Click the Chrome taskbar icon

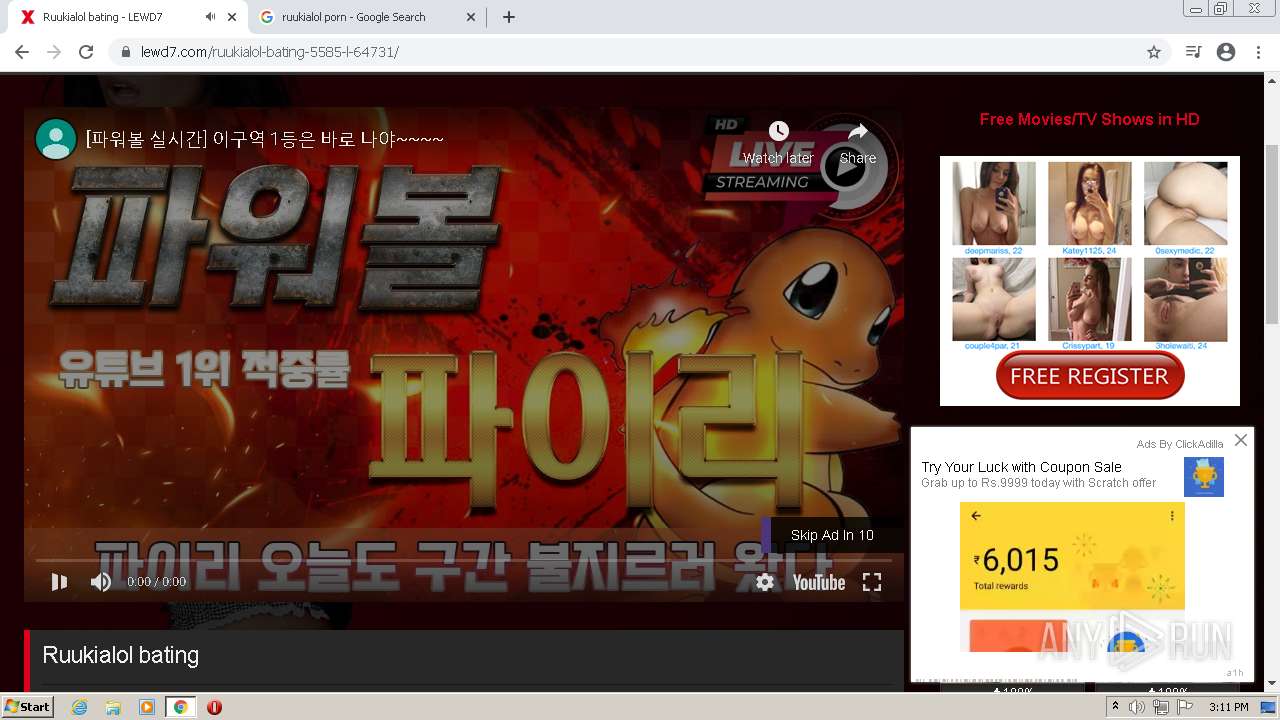click(x=180, y=707)
